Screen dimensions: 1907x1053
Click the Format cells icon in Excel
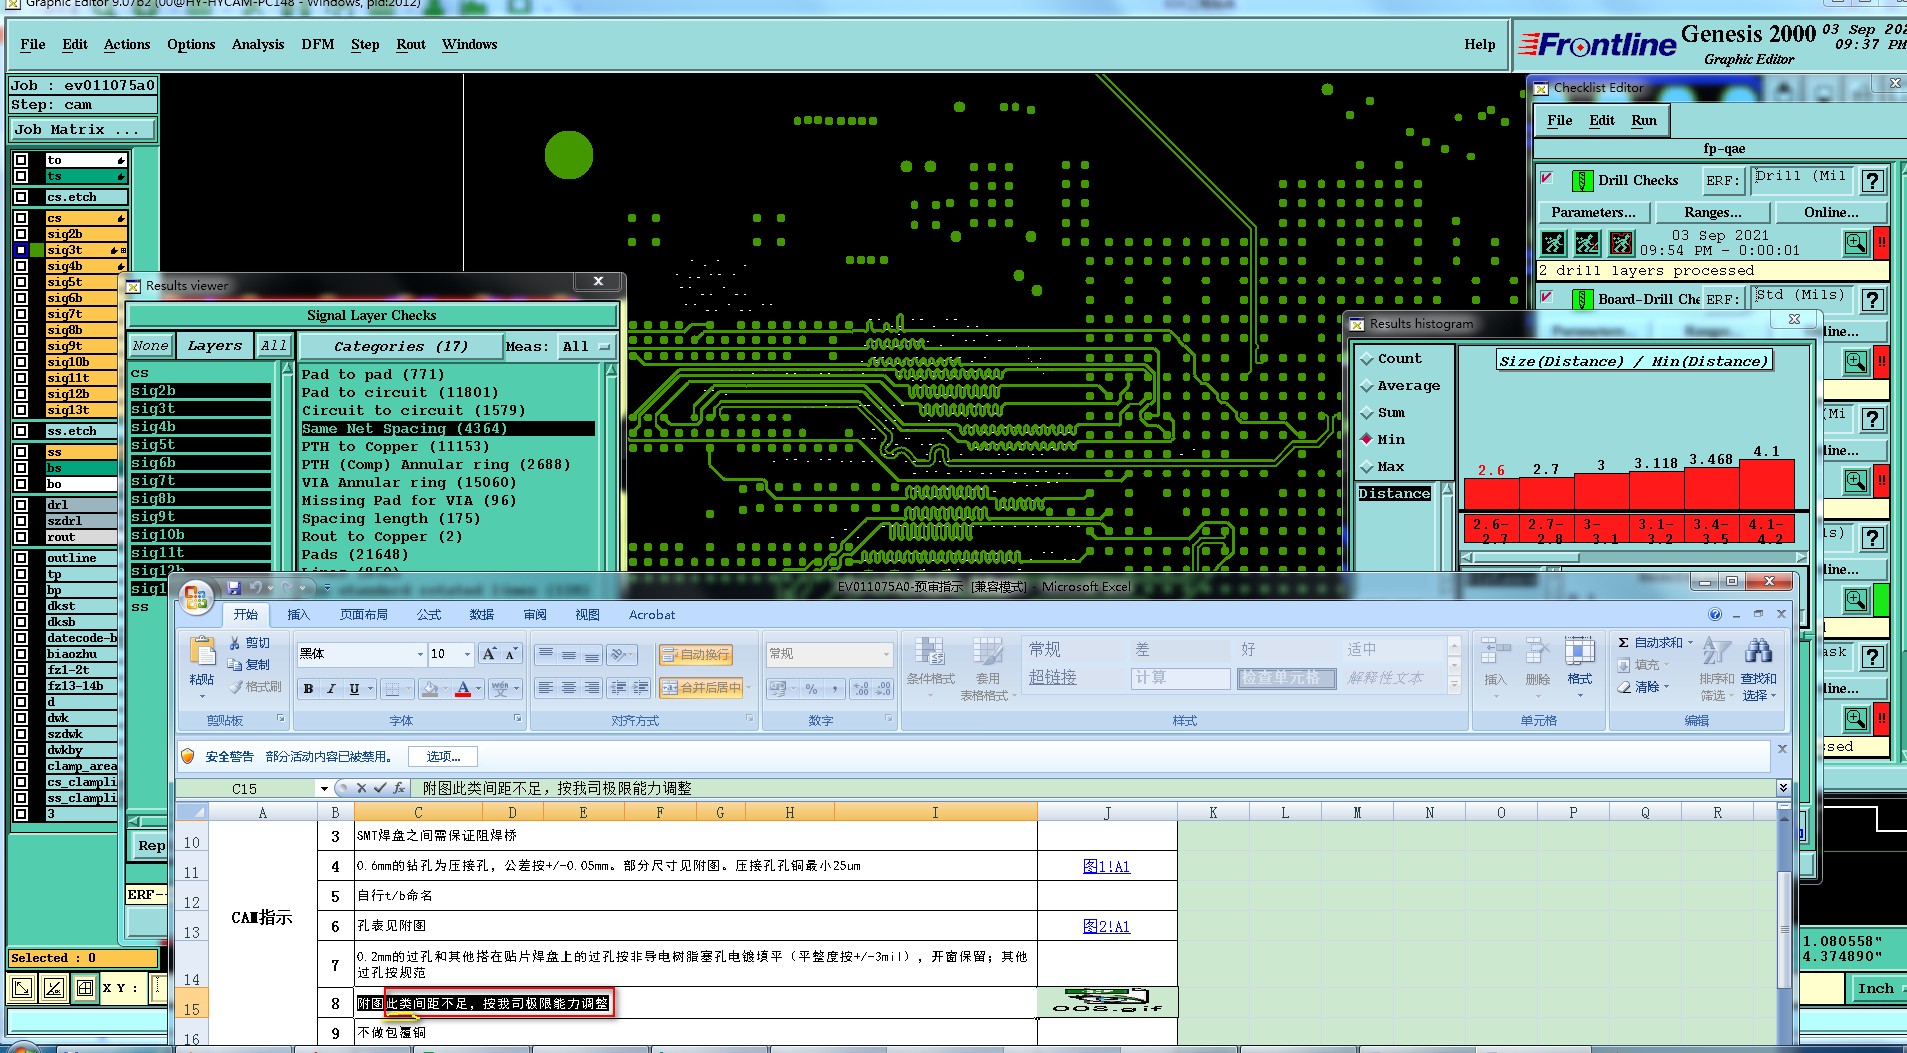pyautogui.click(x=1580, y=652)
